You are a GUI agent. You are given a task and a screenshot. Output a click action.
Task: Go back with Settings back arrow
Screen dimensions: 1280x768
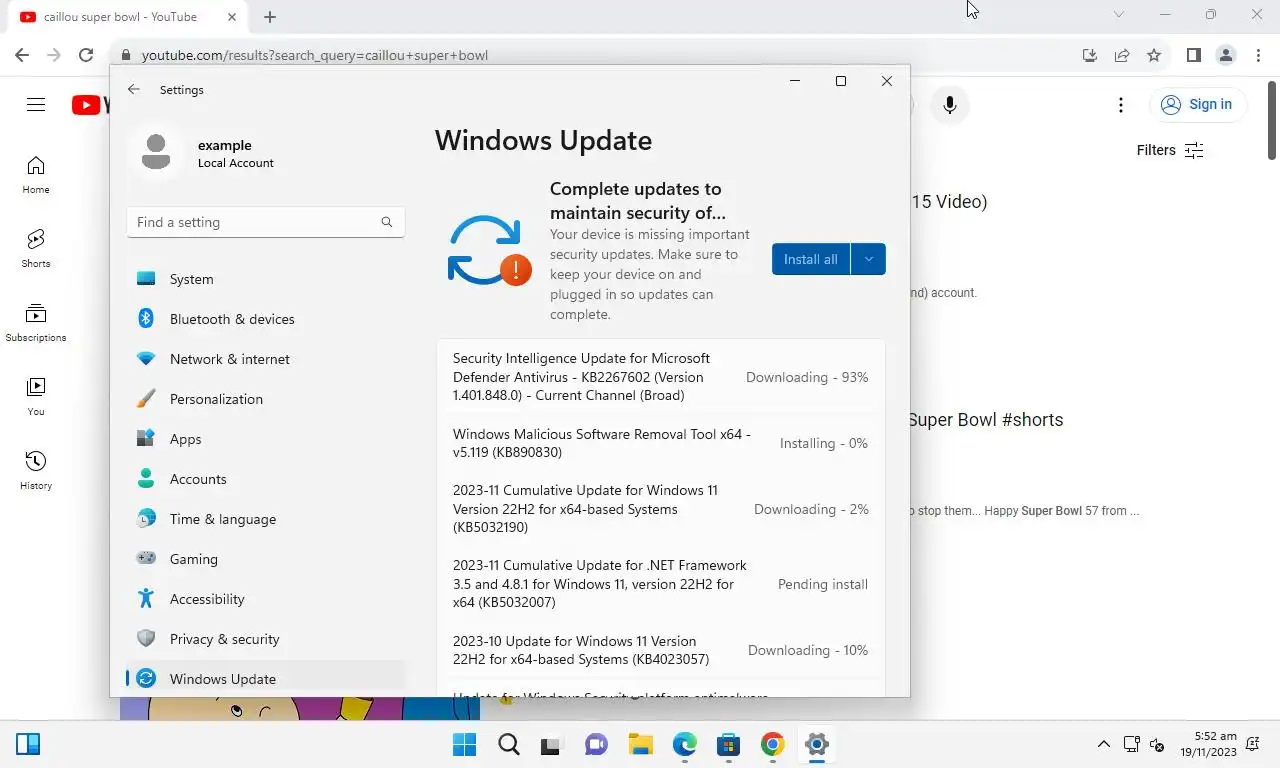pyautogui.click(x=134, y=90)
